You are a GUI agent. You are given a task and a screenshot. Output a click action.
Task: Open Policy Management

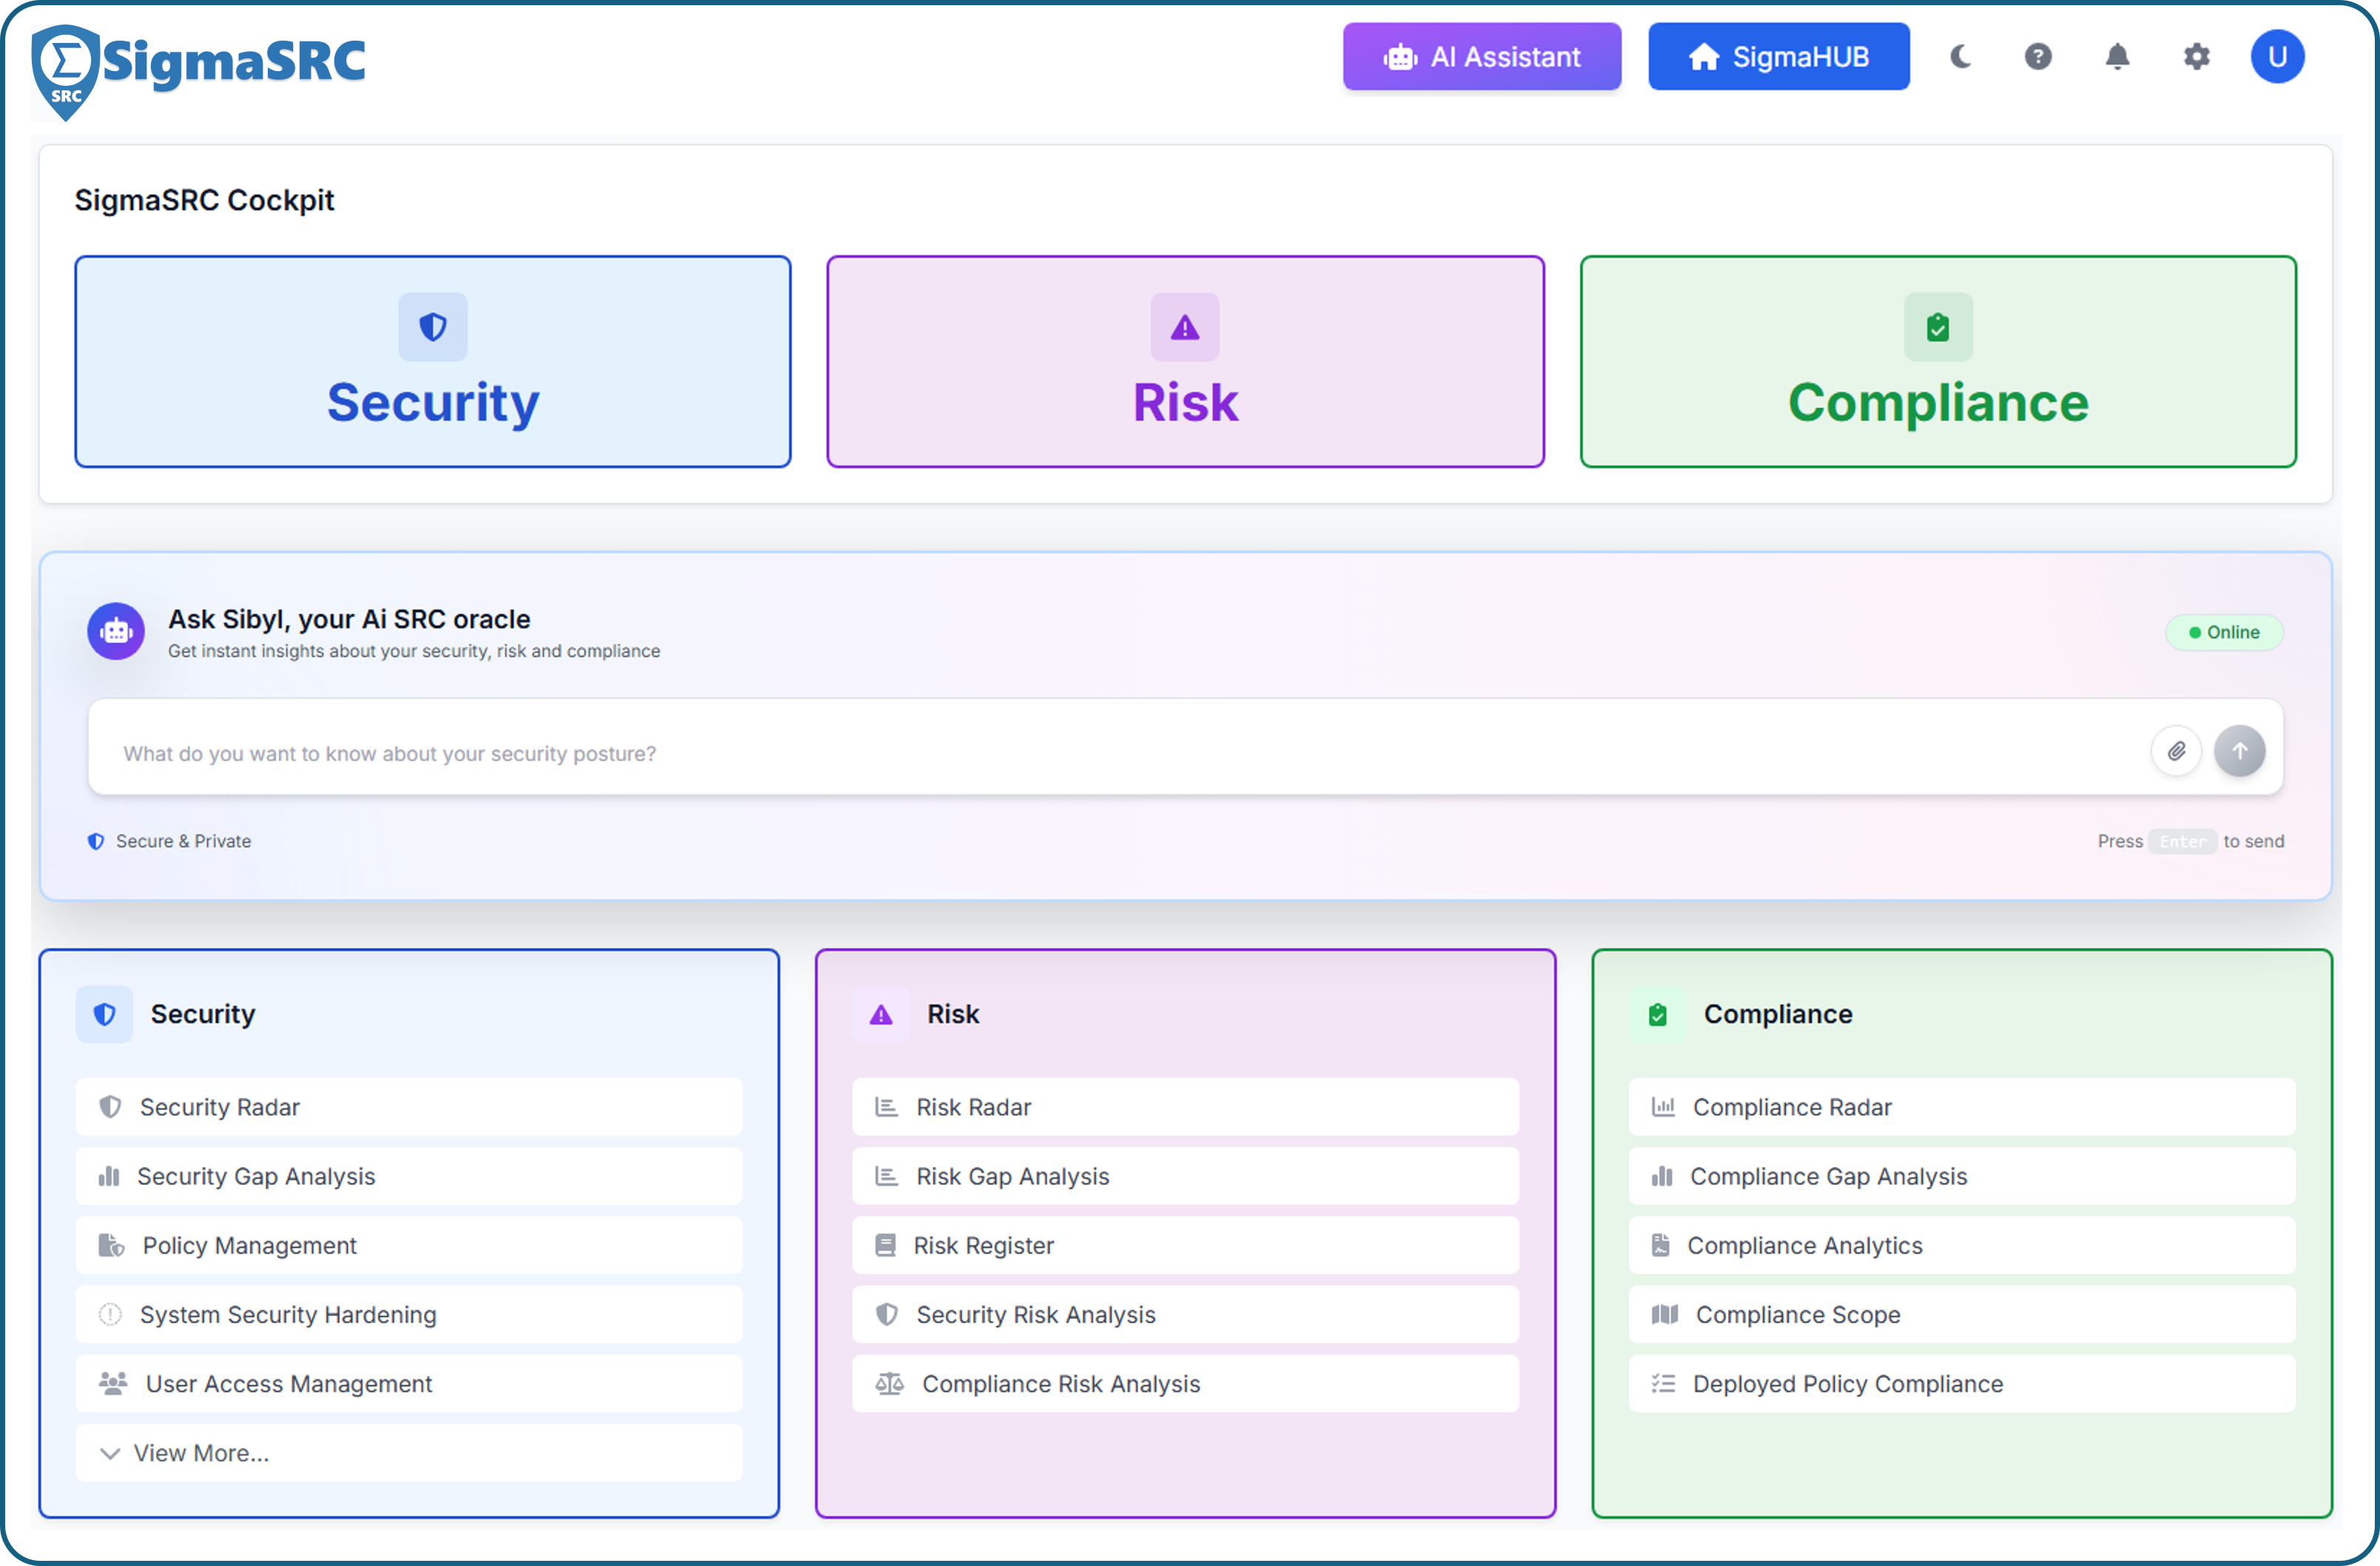[x=409, y=1245]
